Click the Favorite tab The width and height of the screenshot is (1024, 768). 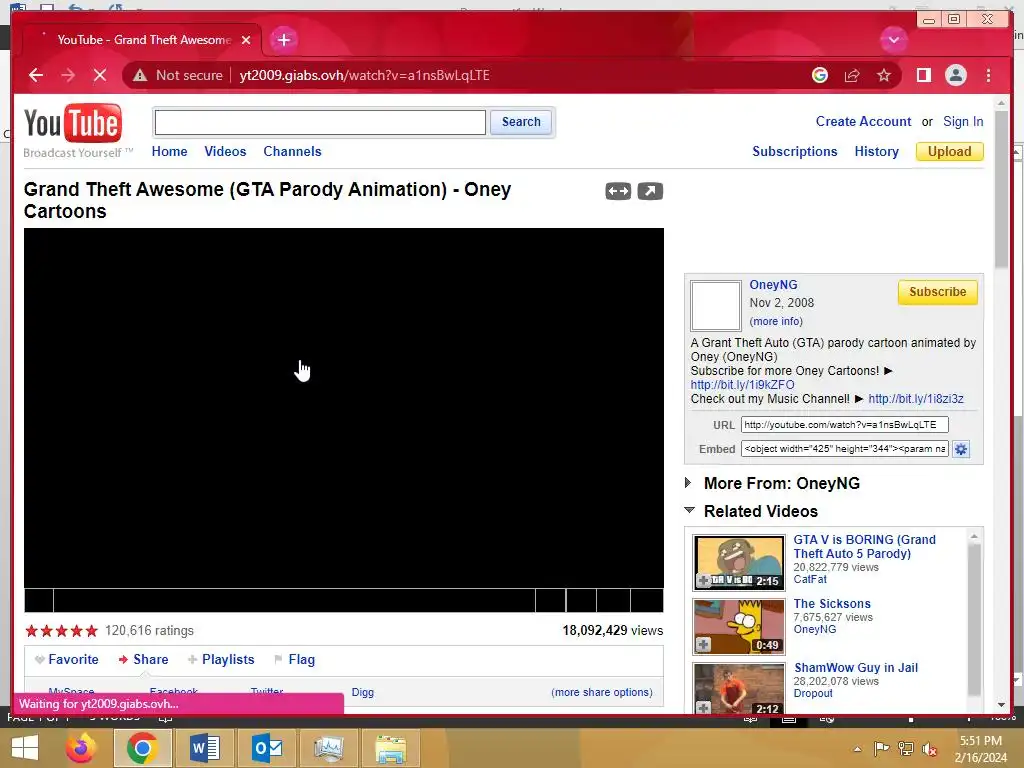point(67,660)
